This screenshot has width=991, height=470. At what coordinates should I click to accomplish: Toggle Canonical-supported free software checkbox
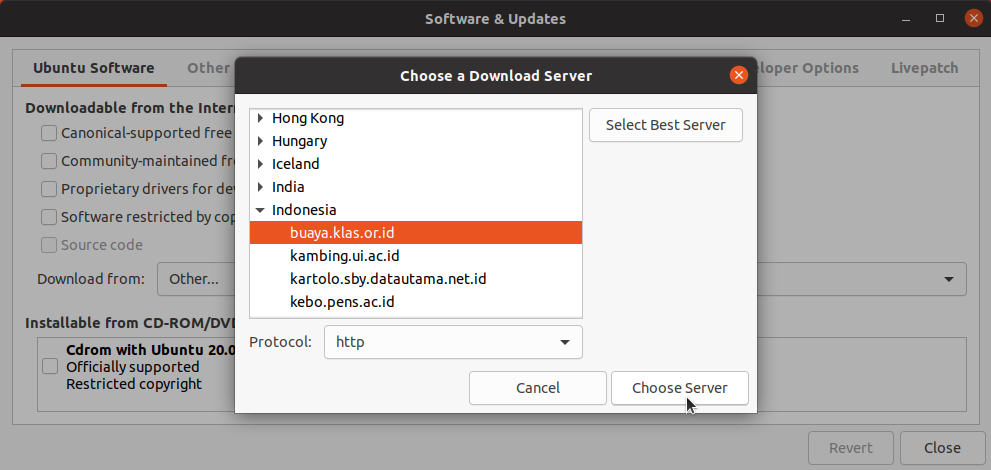49,133
